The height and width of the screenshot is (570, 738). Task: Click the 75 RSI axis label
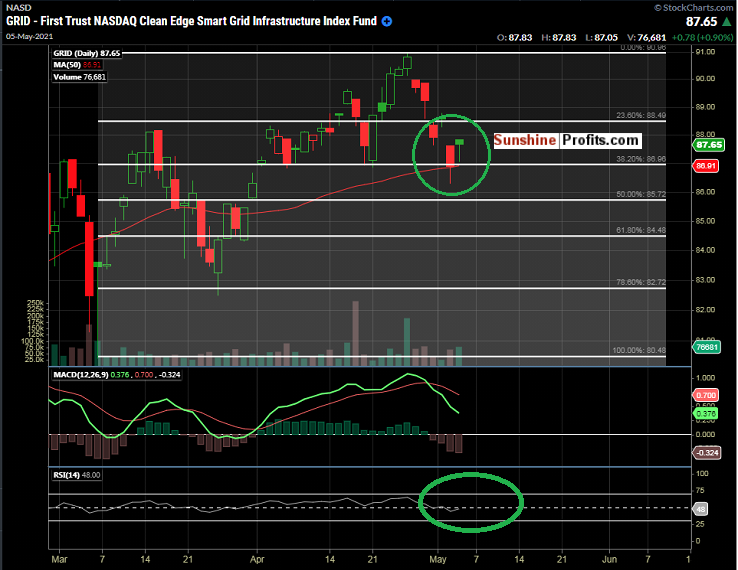pyautogui.click(x=700, y=490)
